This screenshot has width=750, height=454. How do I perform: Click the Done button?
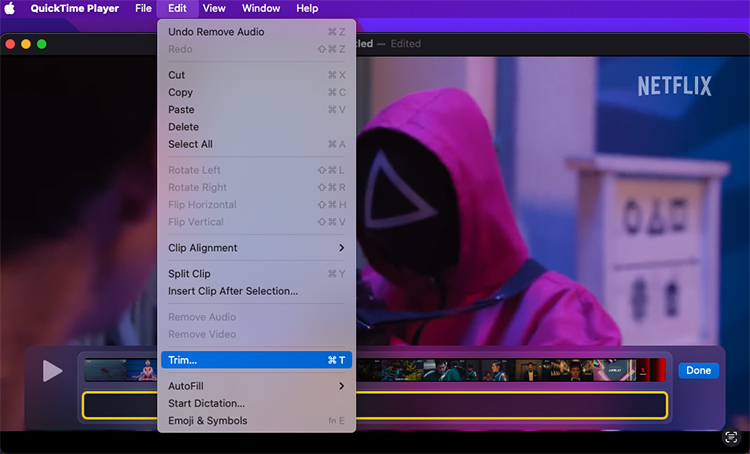click(698, 370)
